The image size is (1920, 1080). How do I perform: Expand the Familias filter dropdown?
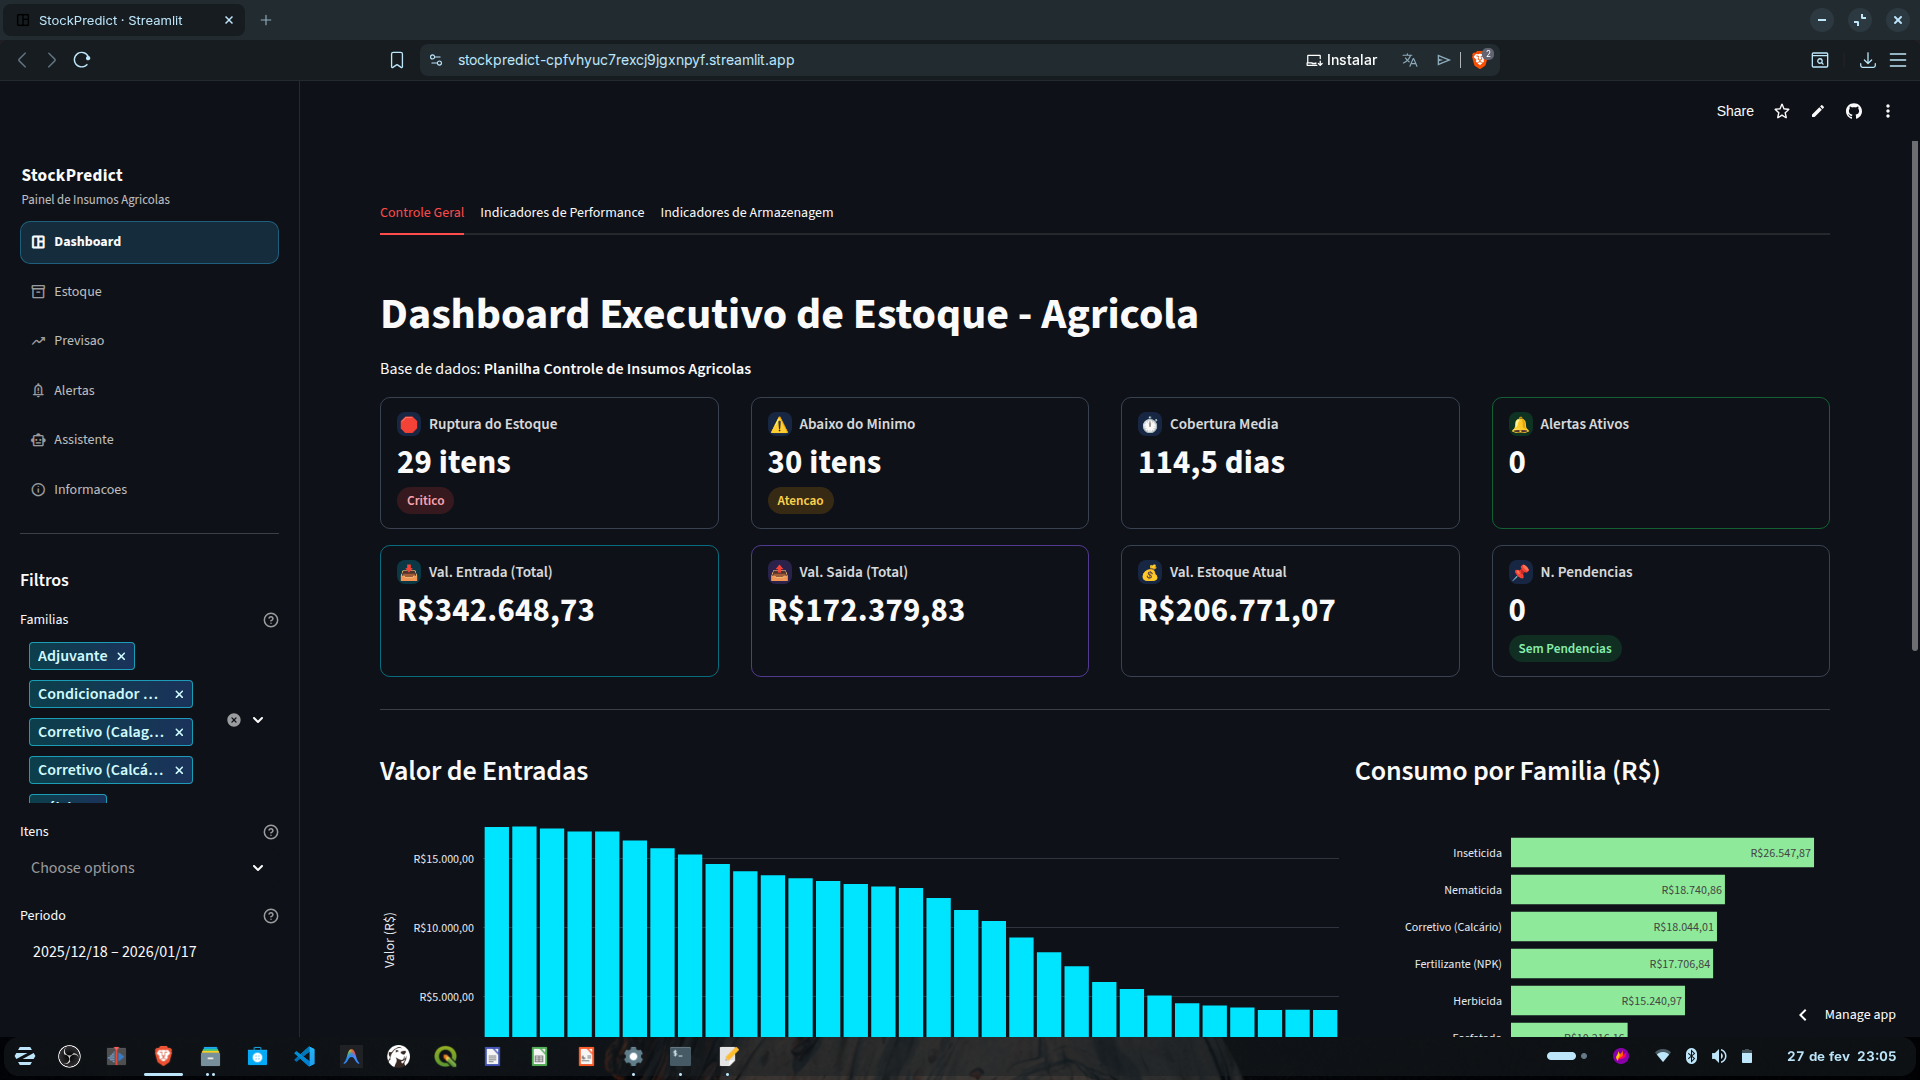[x=258, y=719]
